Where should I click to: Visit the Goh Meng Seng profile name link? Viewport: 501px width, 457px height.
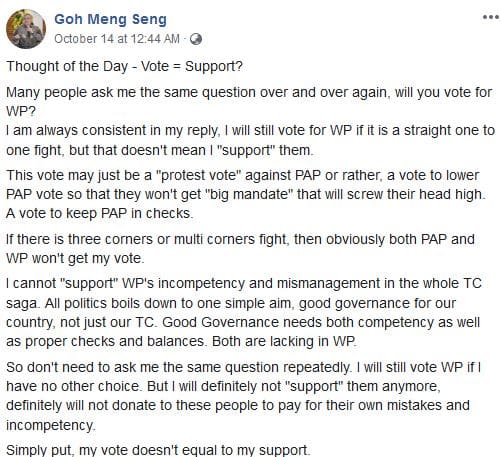[110, 19]
